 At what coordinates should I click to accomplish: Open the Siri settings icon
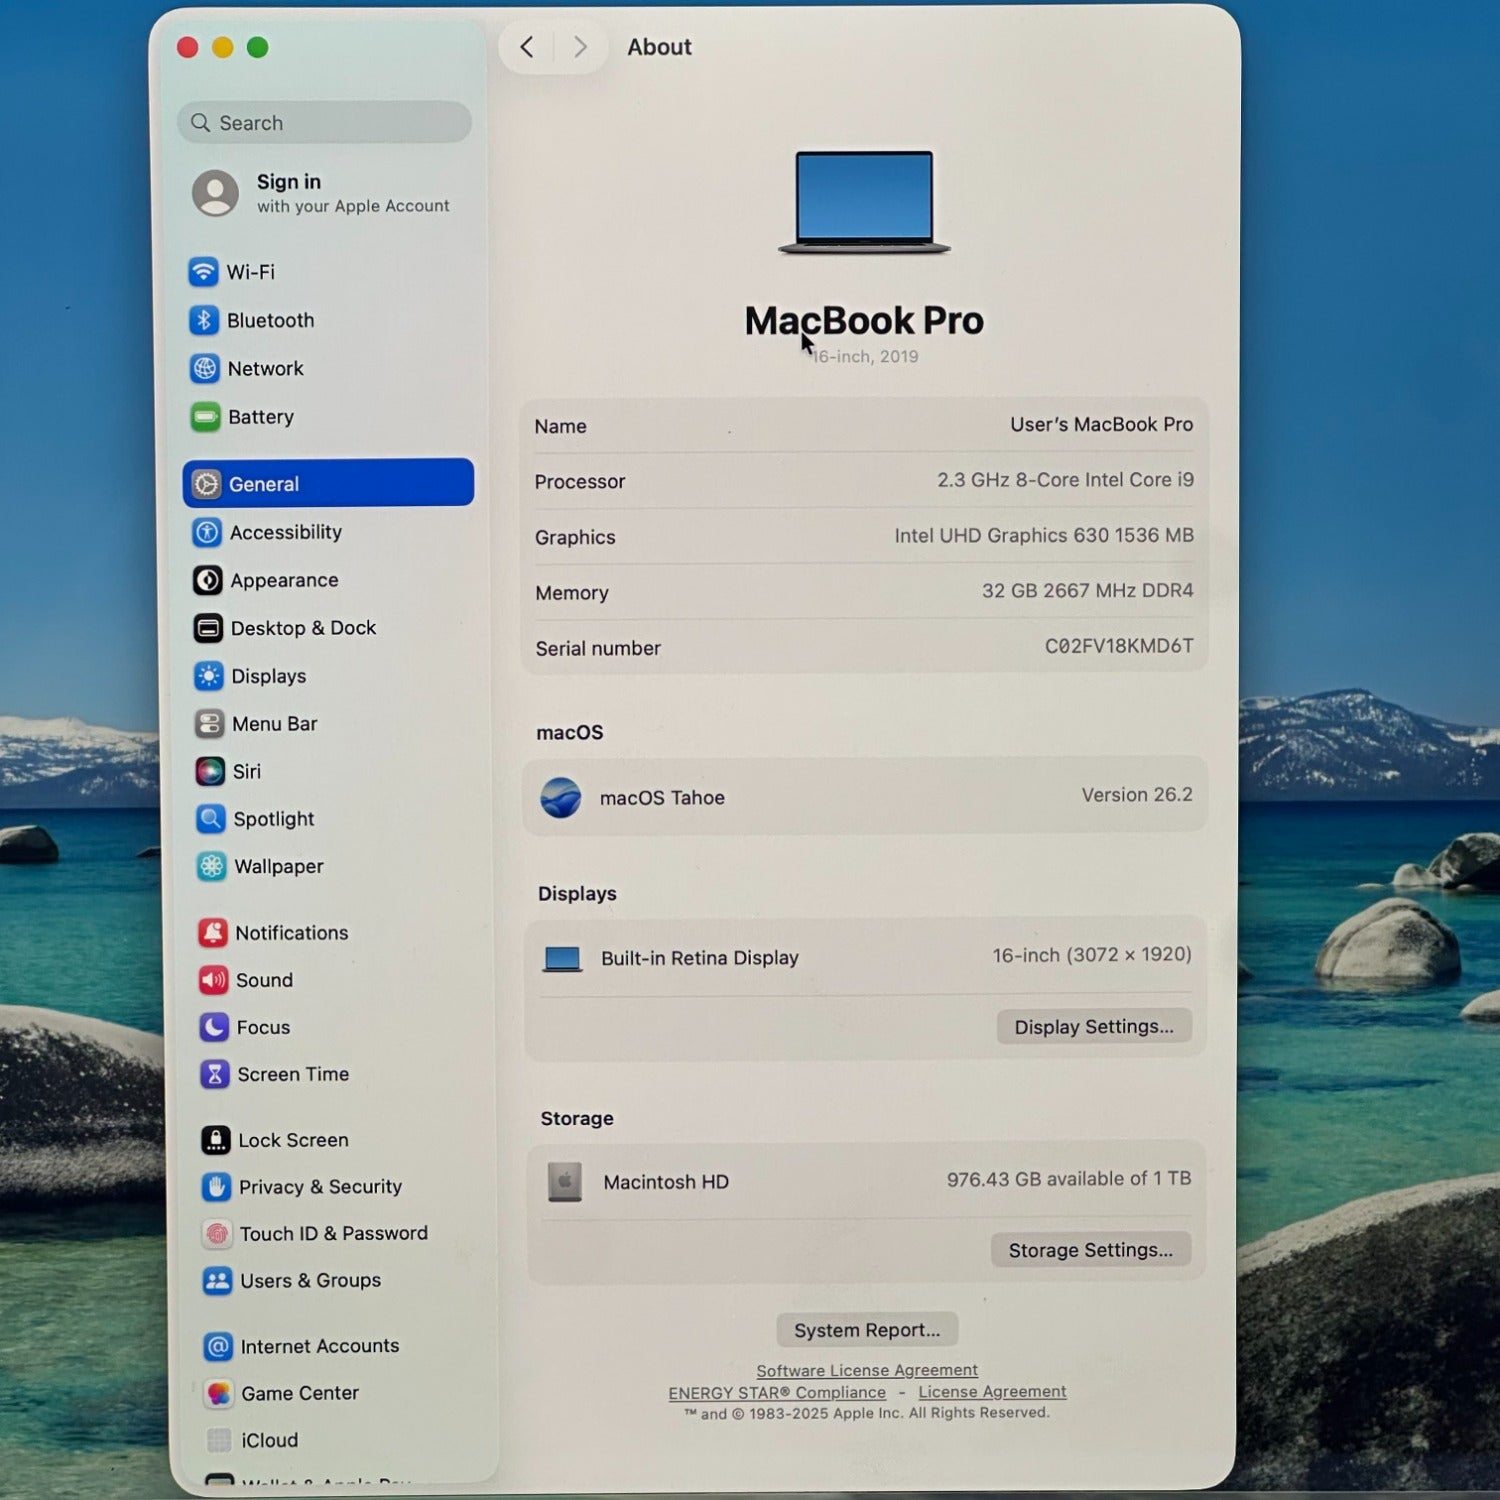(210, 771)
